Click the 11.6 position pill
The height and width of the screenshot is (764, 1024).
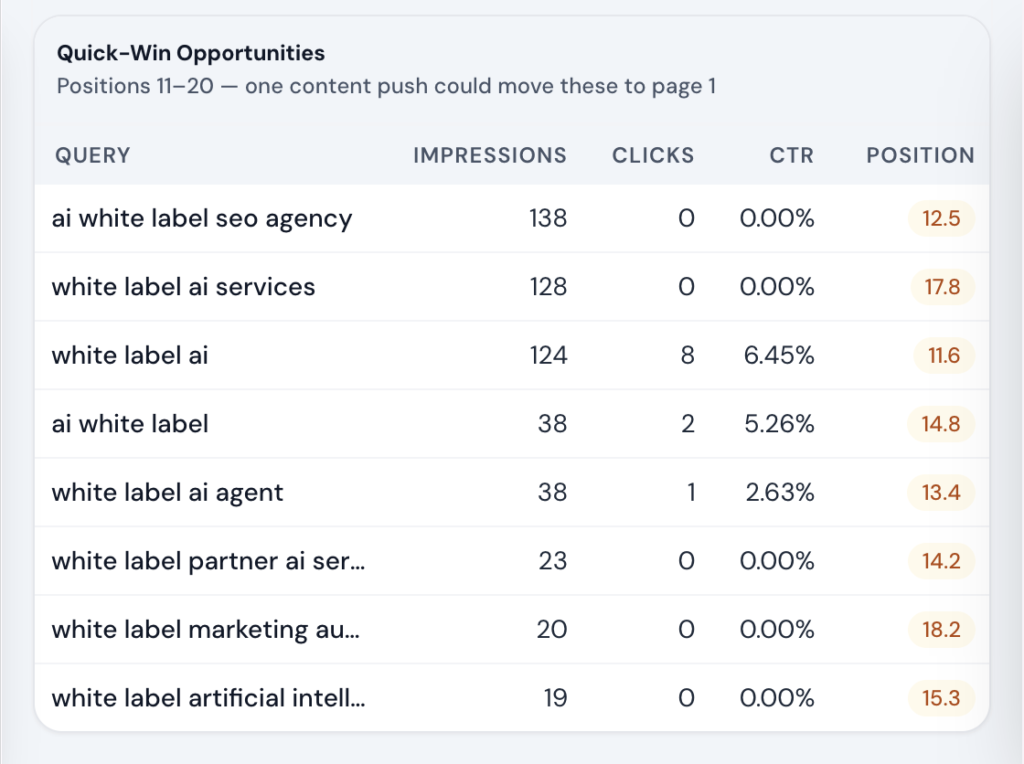click(941, 355)
